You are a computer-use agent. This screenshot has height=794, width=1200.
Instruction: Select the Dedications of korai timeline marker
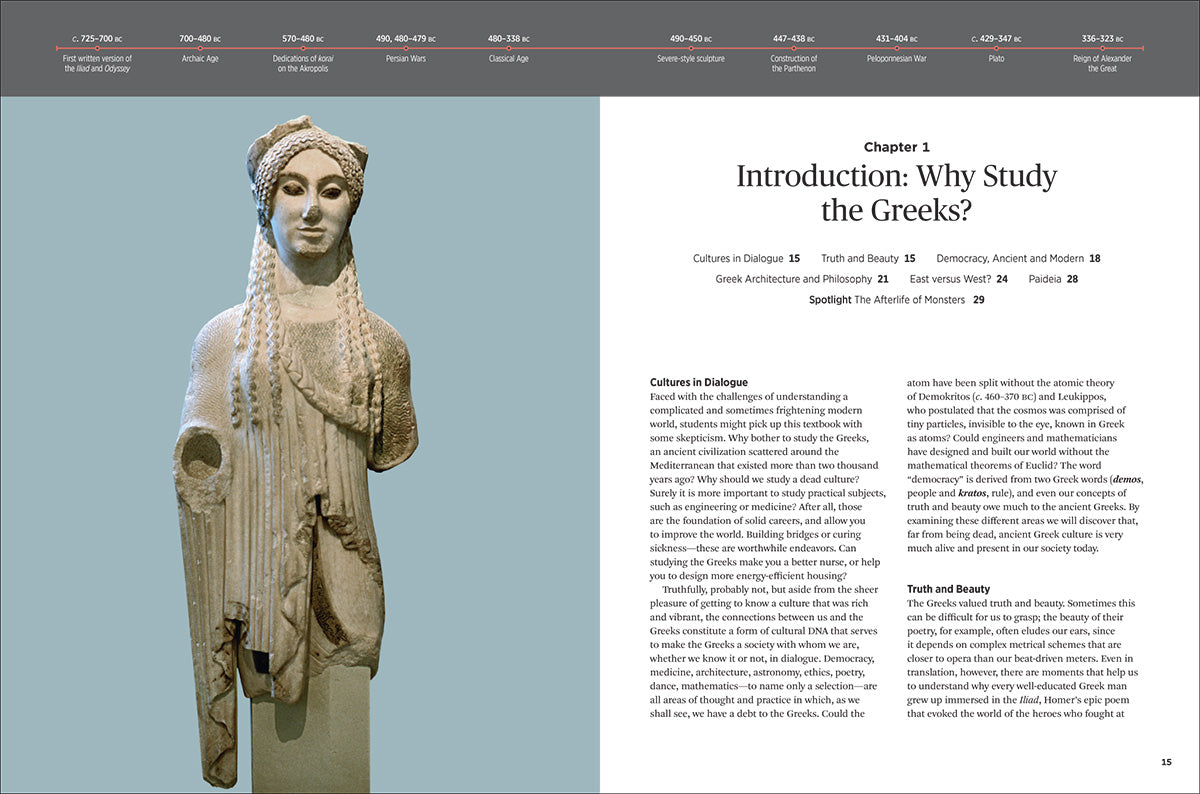point(303,48)
